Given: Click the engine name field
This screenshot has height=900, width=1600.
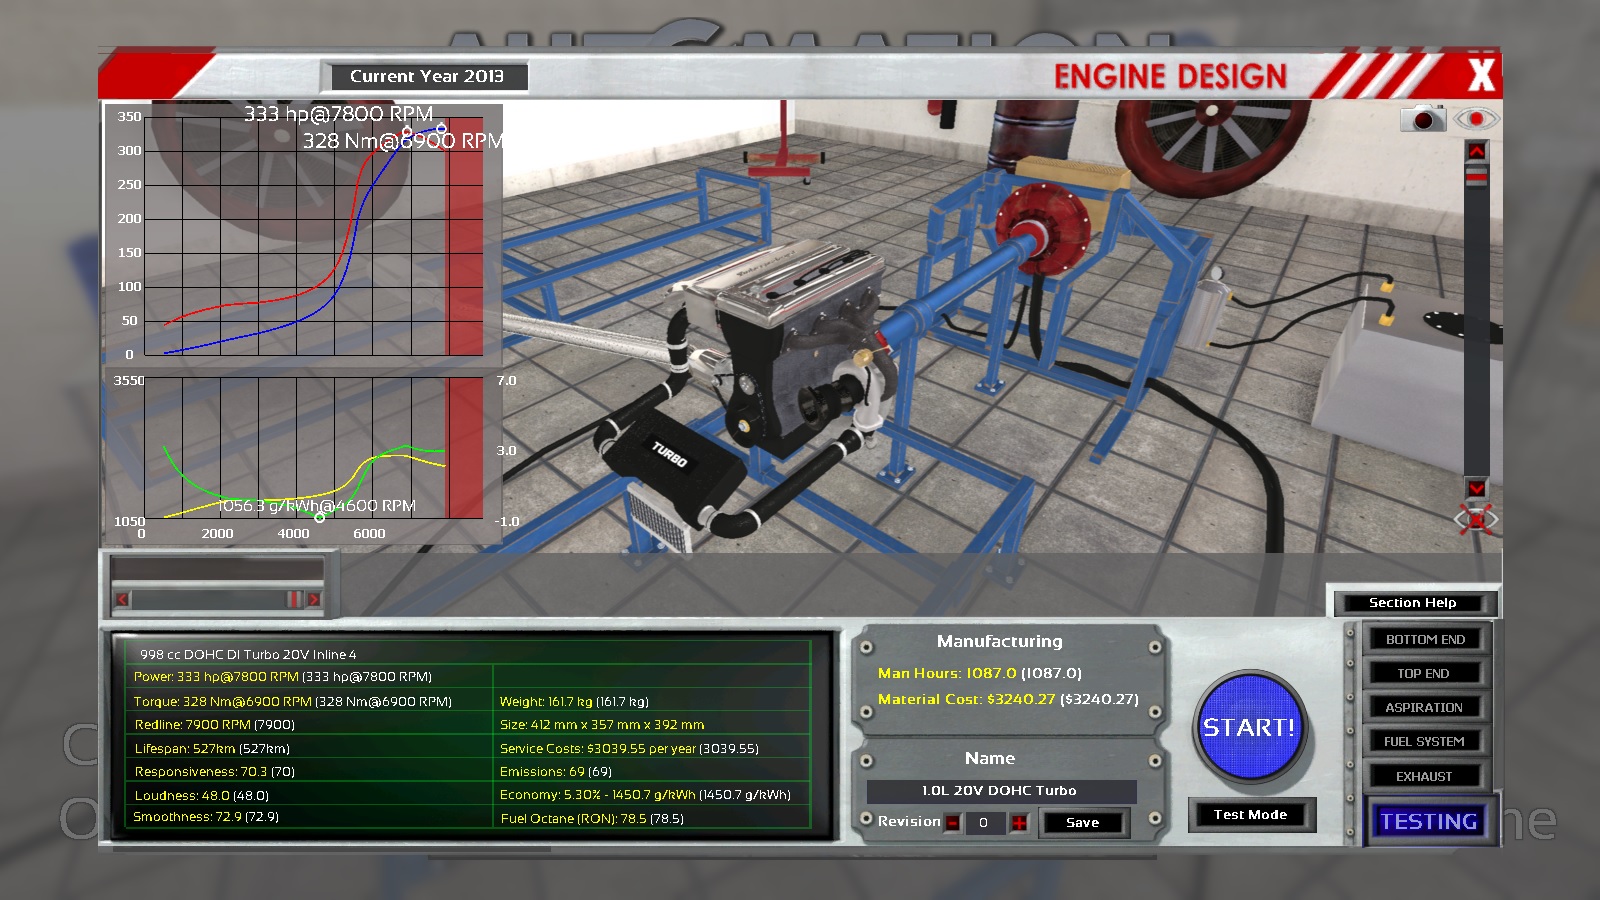Looking at the screenshot, I should click(x=1001, y=791).
